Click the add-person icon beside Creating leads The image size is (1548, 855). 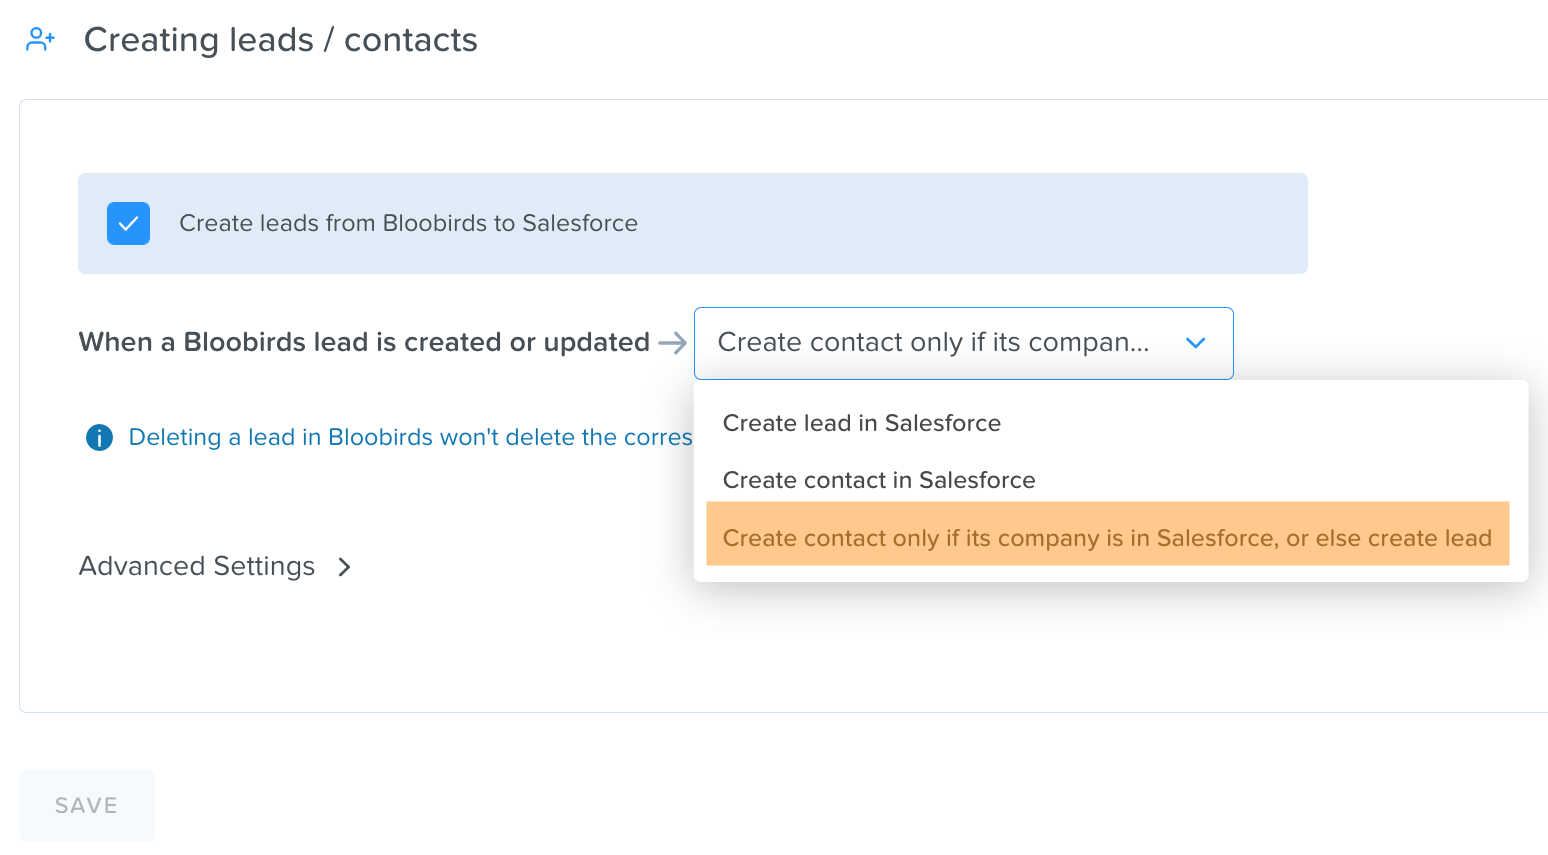click(x=40, y=40)
